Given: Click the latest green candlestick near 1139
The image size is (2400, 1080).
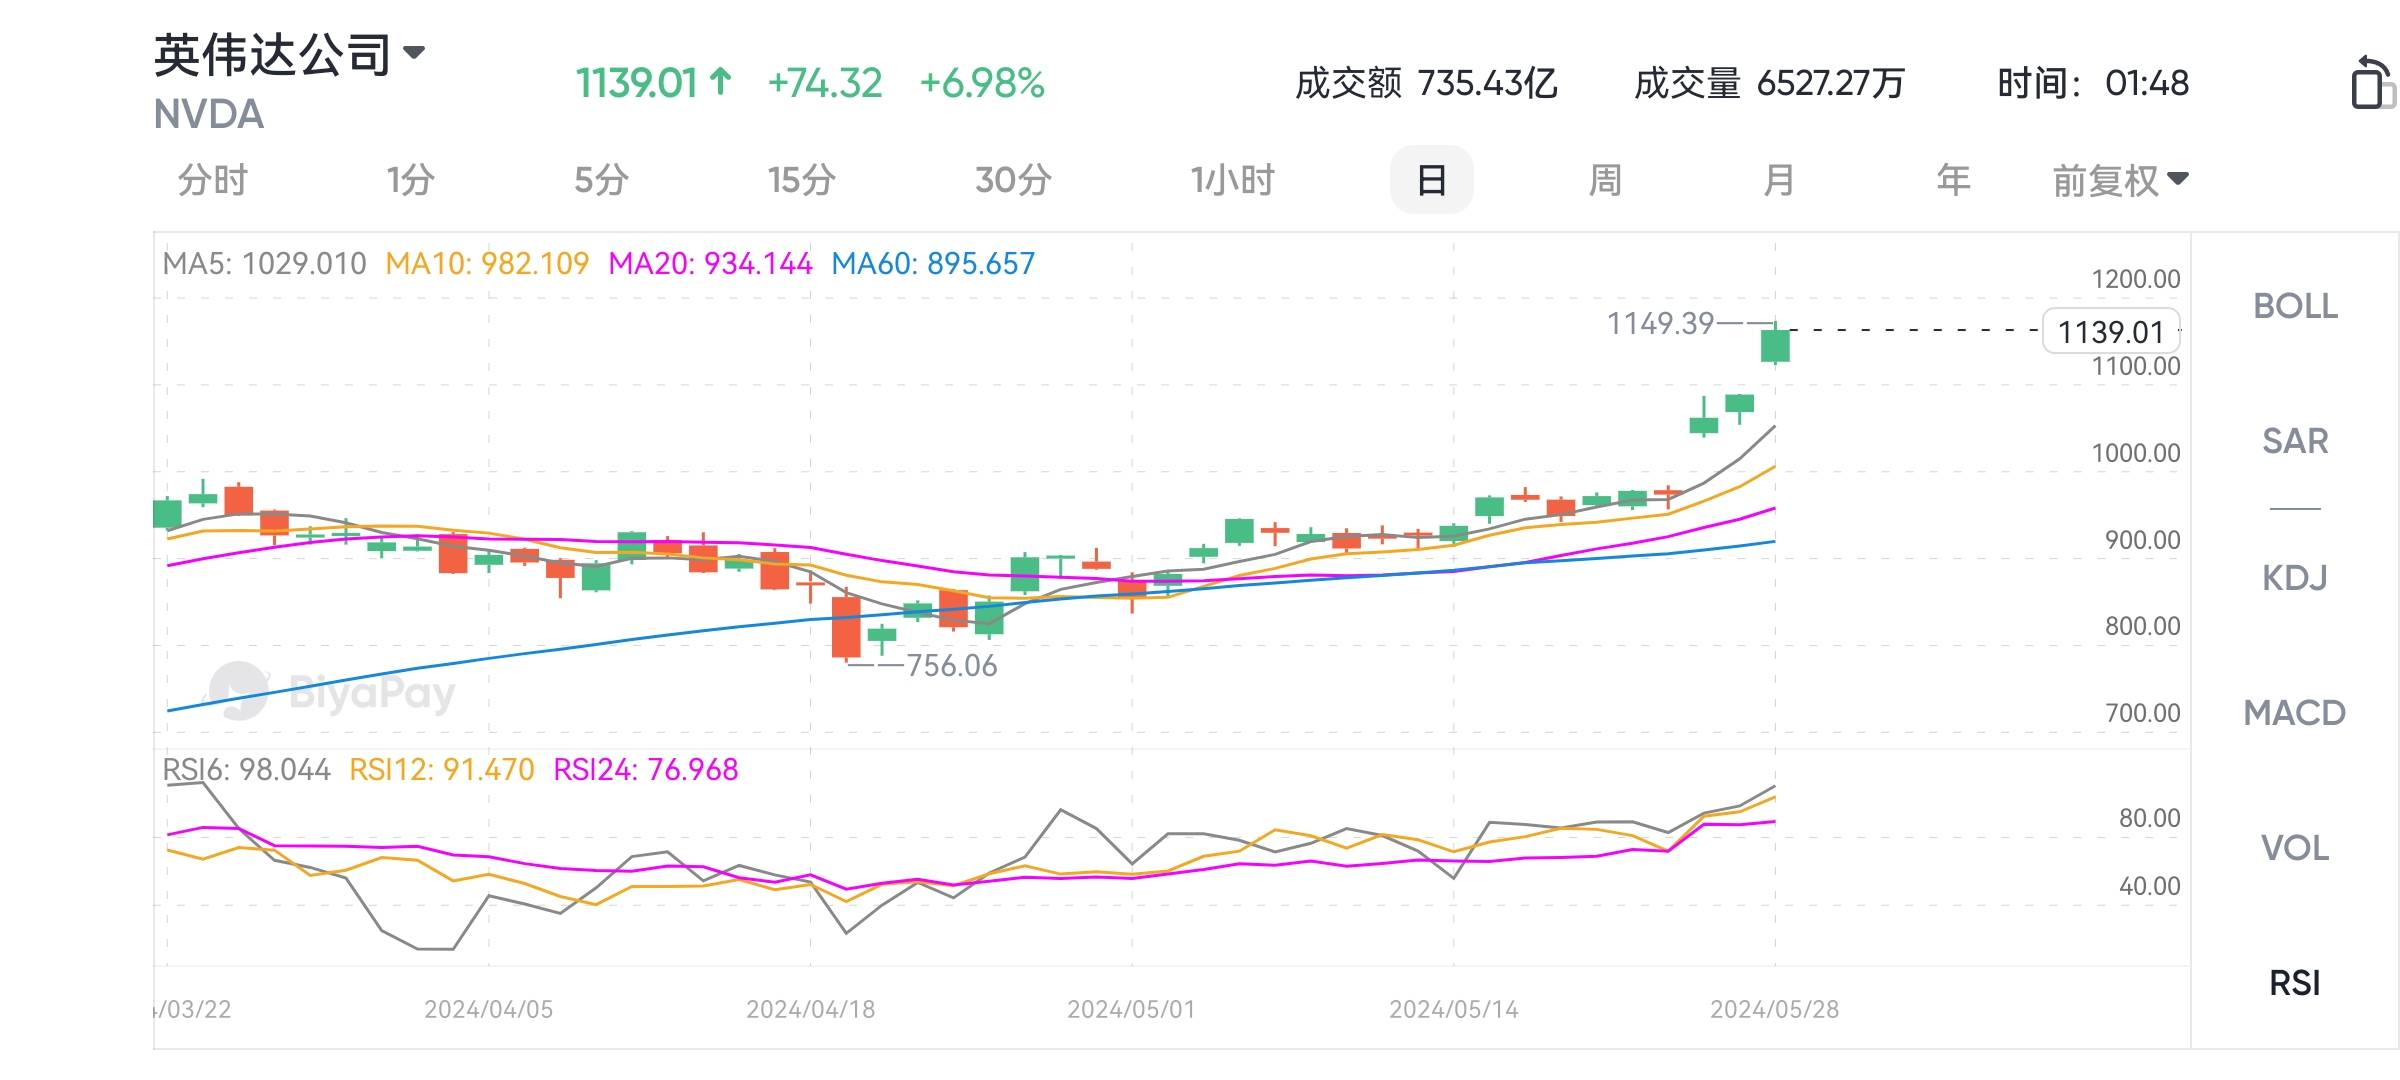Looking at the screenshot, I should (1775, 345).
